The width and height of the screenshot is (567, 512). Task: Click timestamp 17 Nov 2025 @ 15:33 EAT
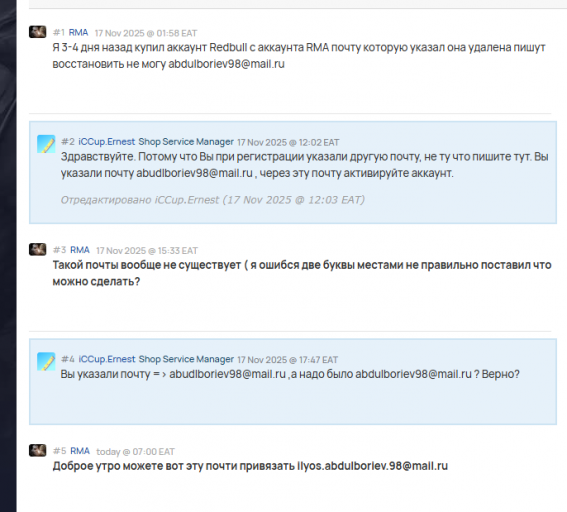(147, 251)
